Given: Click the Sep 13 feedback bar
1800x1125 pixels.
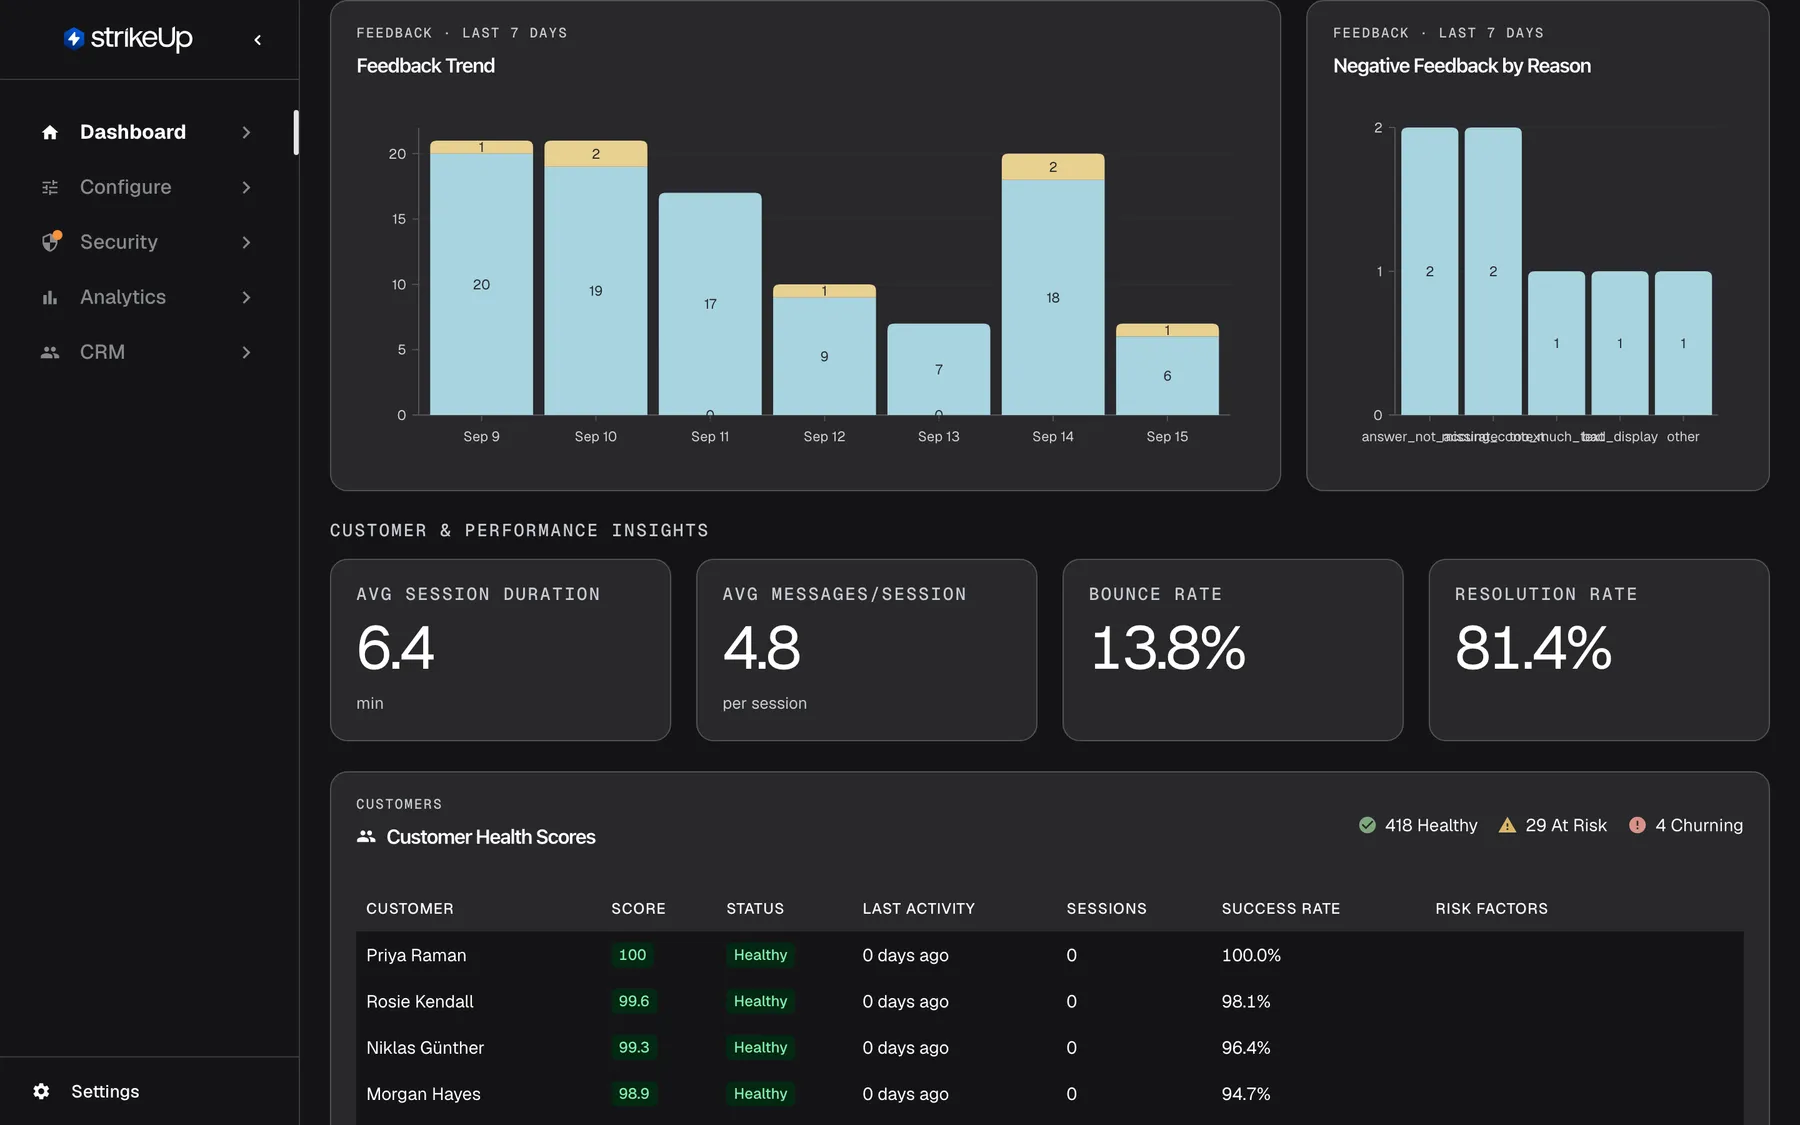Looking at the screenshot, I should (x=938, y=369).
